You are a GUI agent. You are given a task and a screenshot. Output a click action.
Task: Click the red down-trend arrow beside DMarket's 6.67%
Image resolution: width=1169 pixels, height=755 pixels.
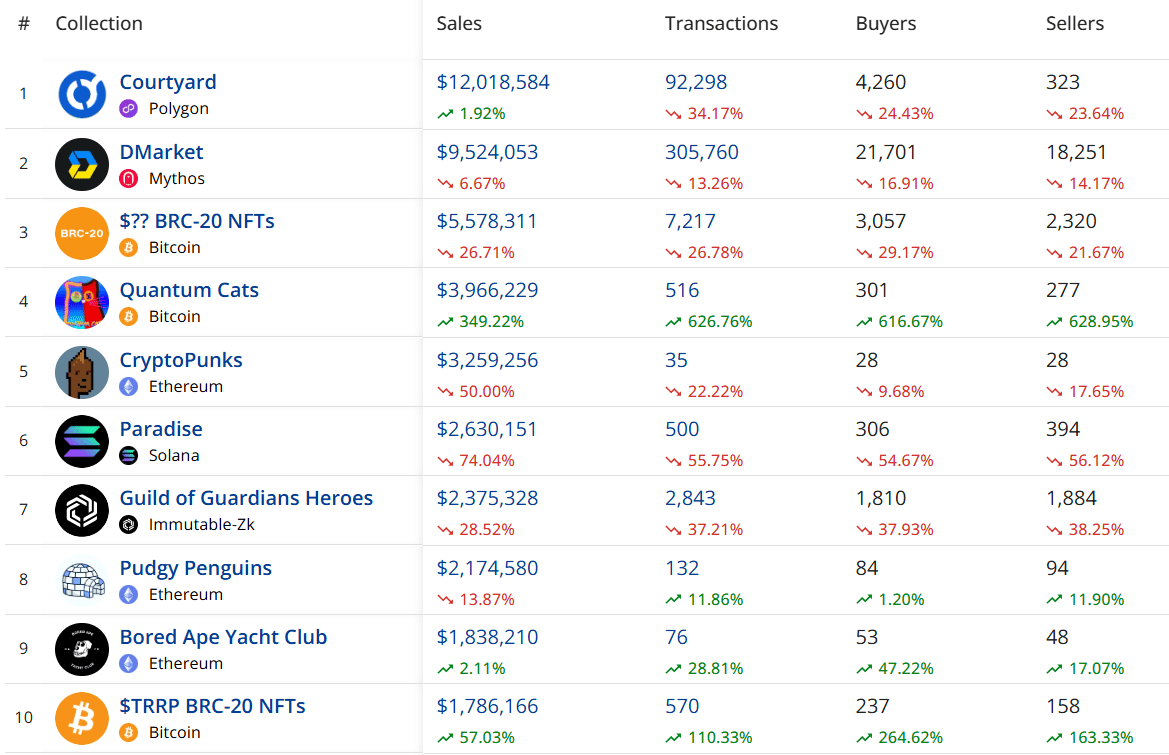(445, 183)
